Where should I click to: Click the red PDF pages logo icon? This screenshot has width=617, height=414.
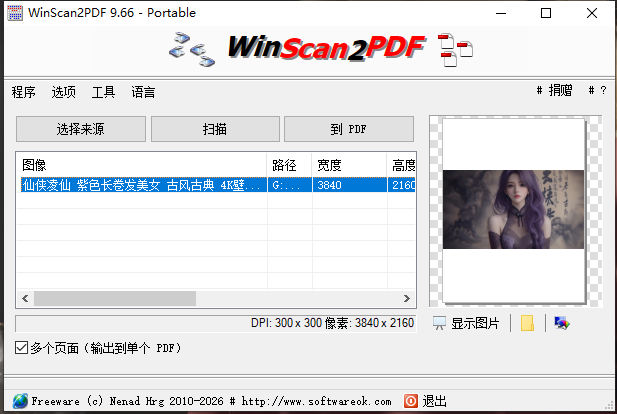click(x=456, y=50)
